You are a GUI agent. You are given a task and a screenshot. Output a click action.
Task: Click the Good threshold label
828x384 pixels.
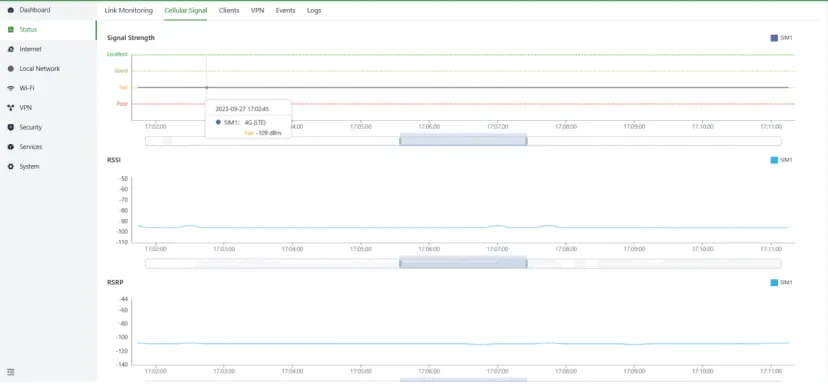click(x=121, y=71)
